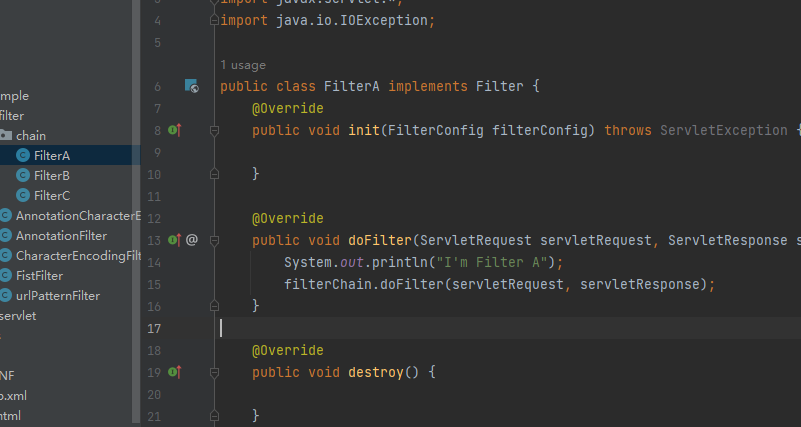Click the chain package folder icon
801x427 pixels.
pyautogui.click(x=6, y=135)
